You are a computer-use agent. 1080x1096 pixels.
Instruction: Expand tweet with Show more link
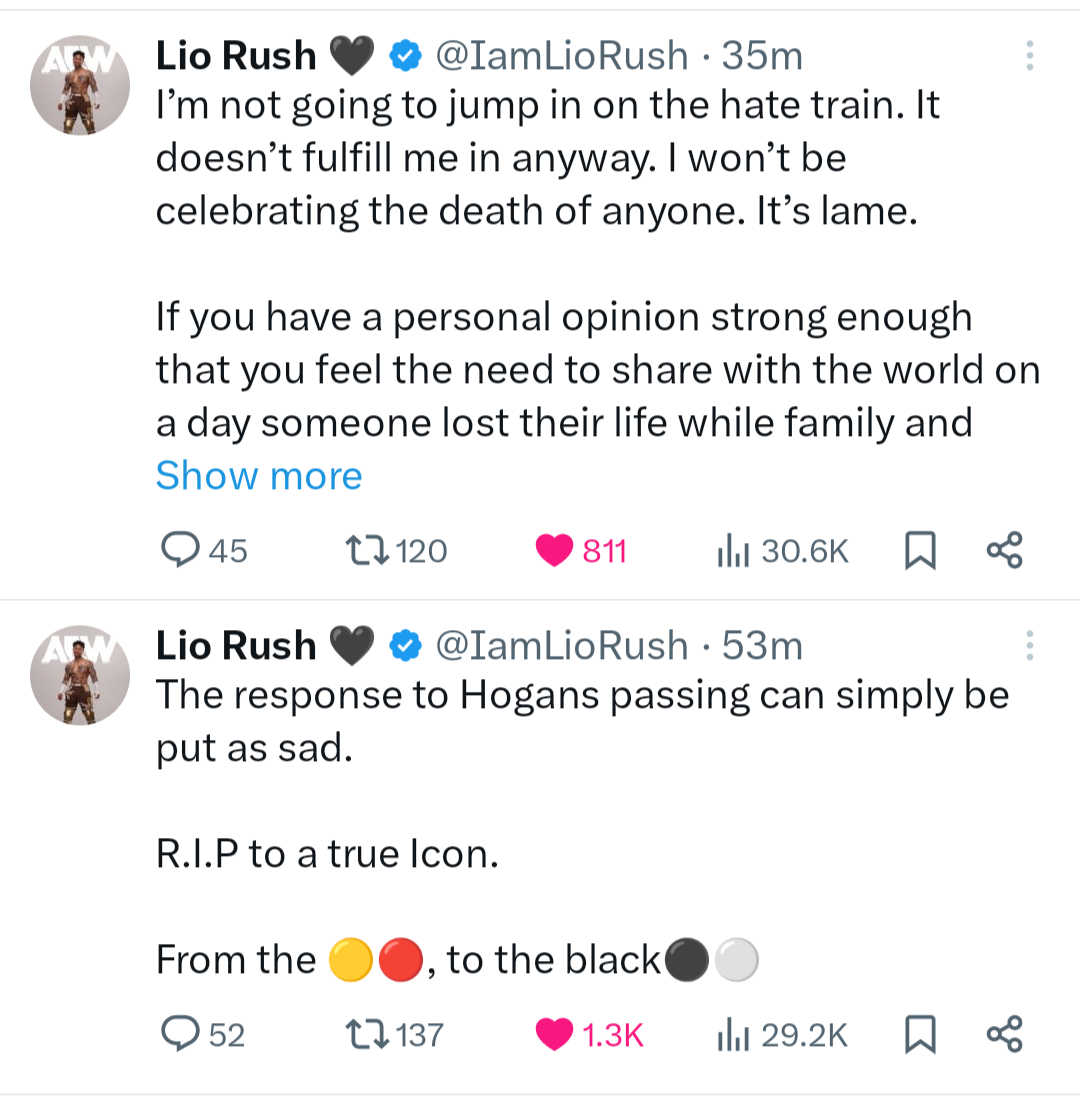point(259,476)
